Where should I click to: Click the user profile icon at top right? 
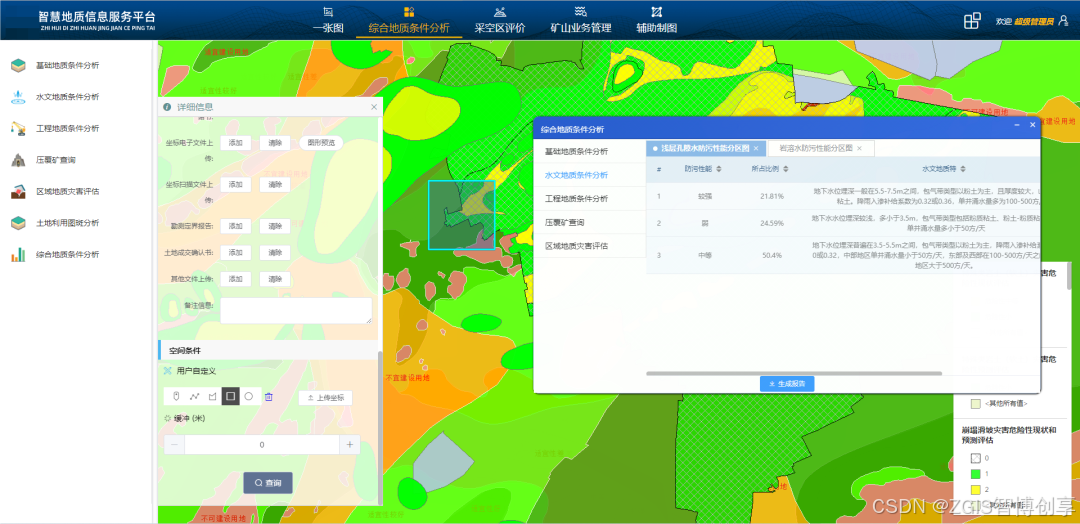1063,21
